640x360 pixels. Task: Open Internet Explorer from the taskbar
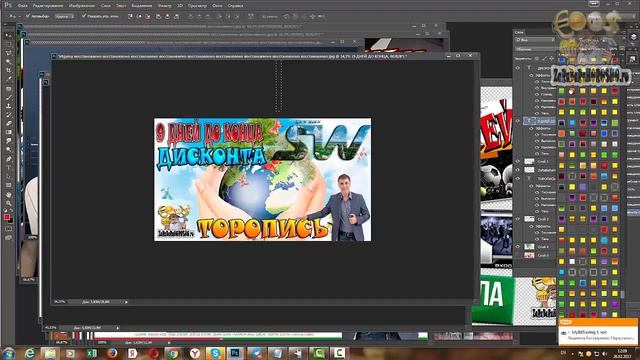[x=29, y=353]
